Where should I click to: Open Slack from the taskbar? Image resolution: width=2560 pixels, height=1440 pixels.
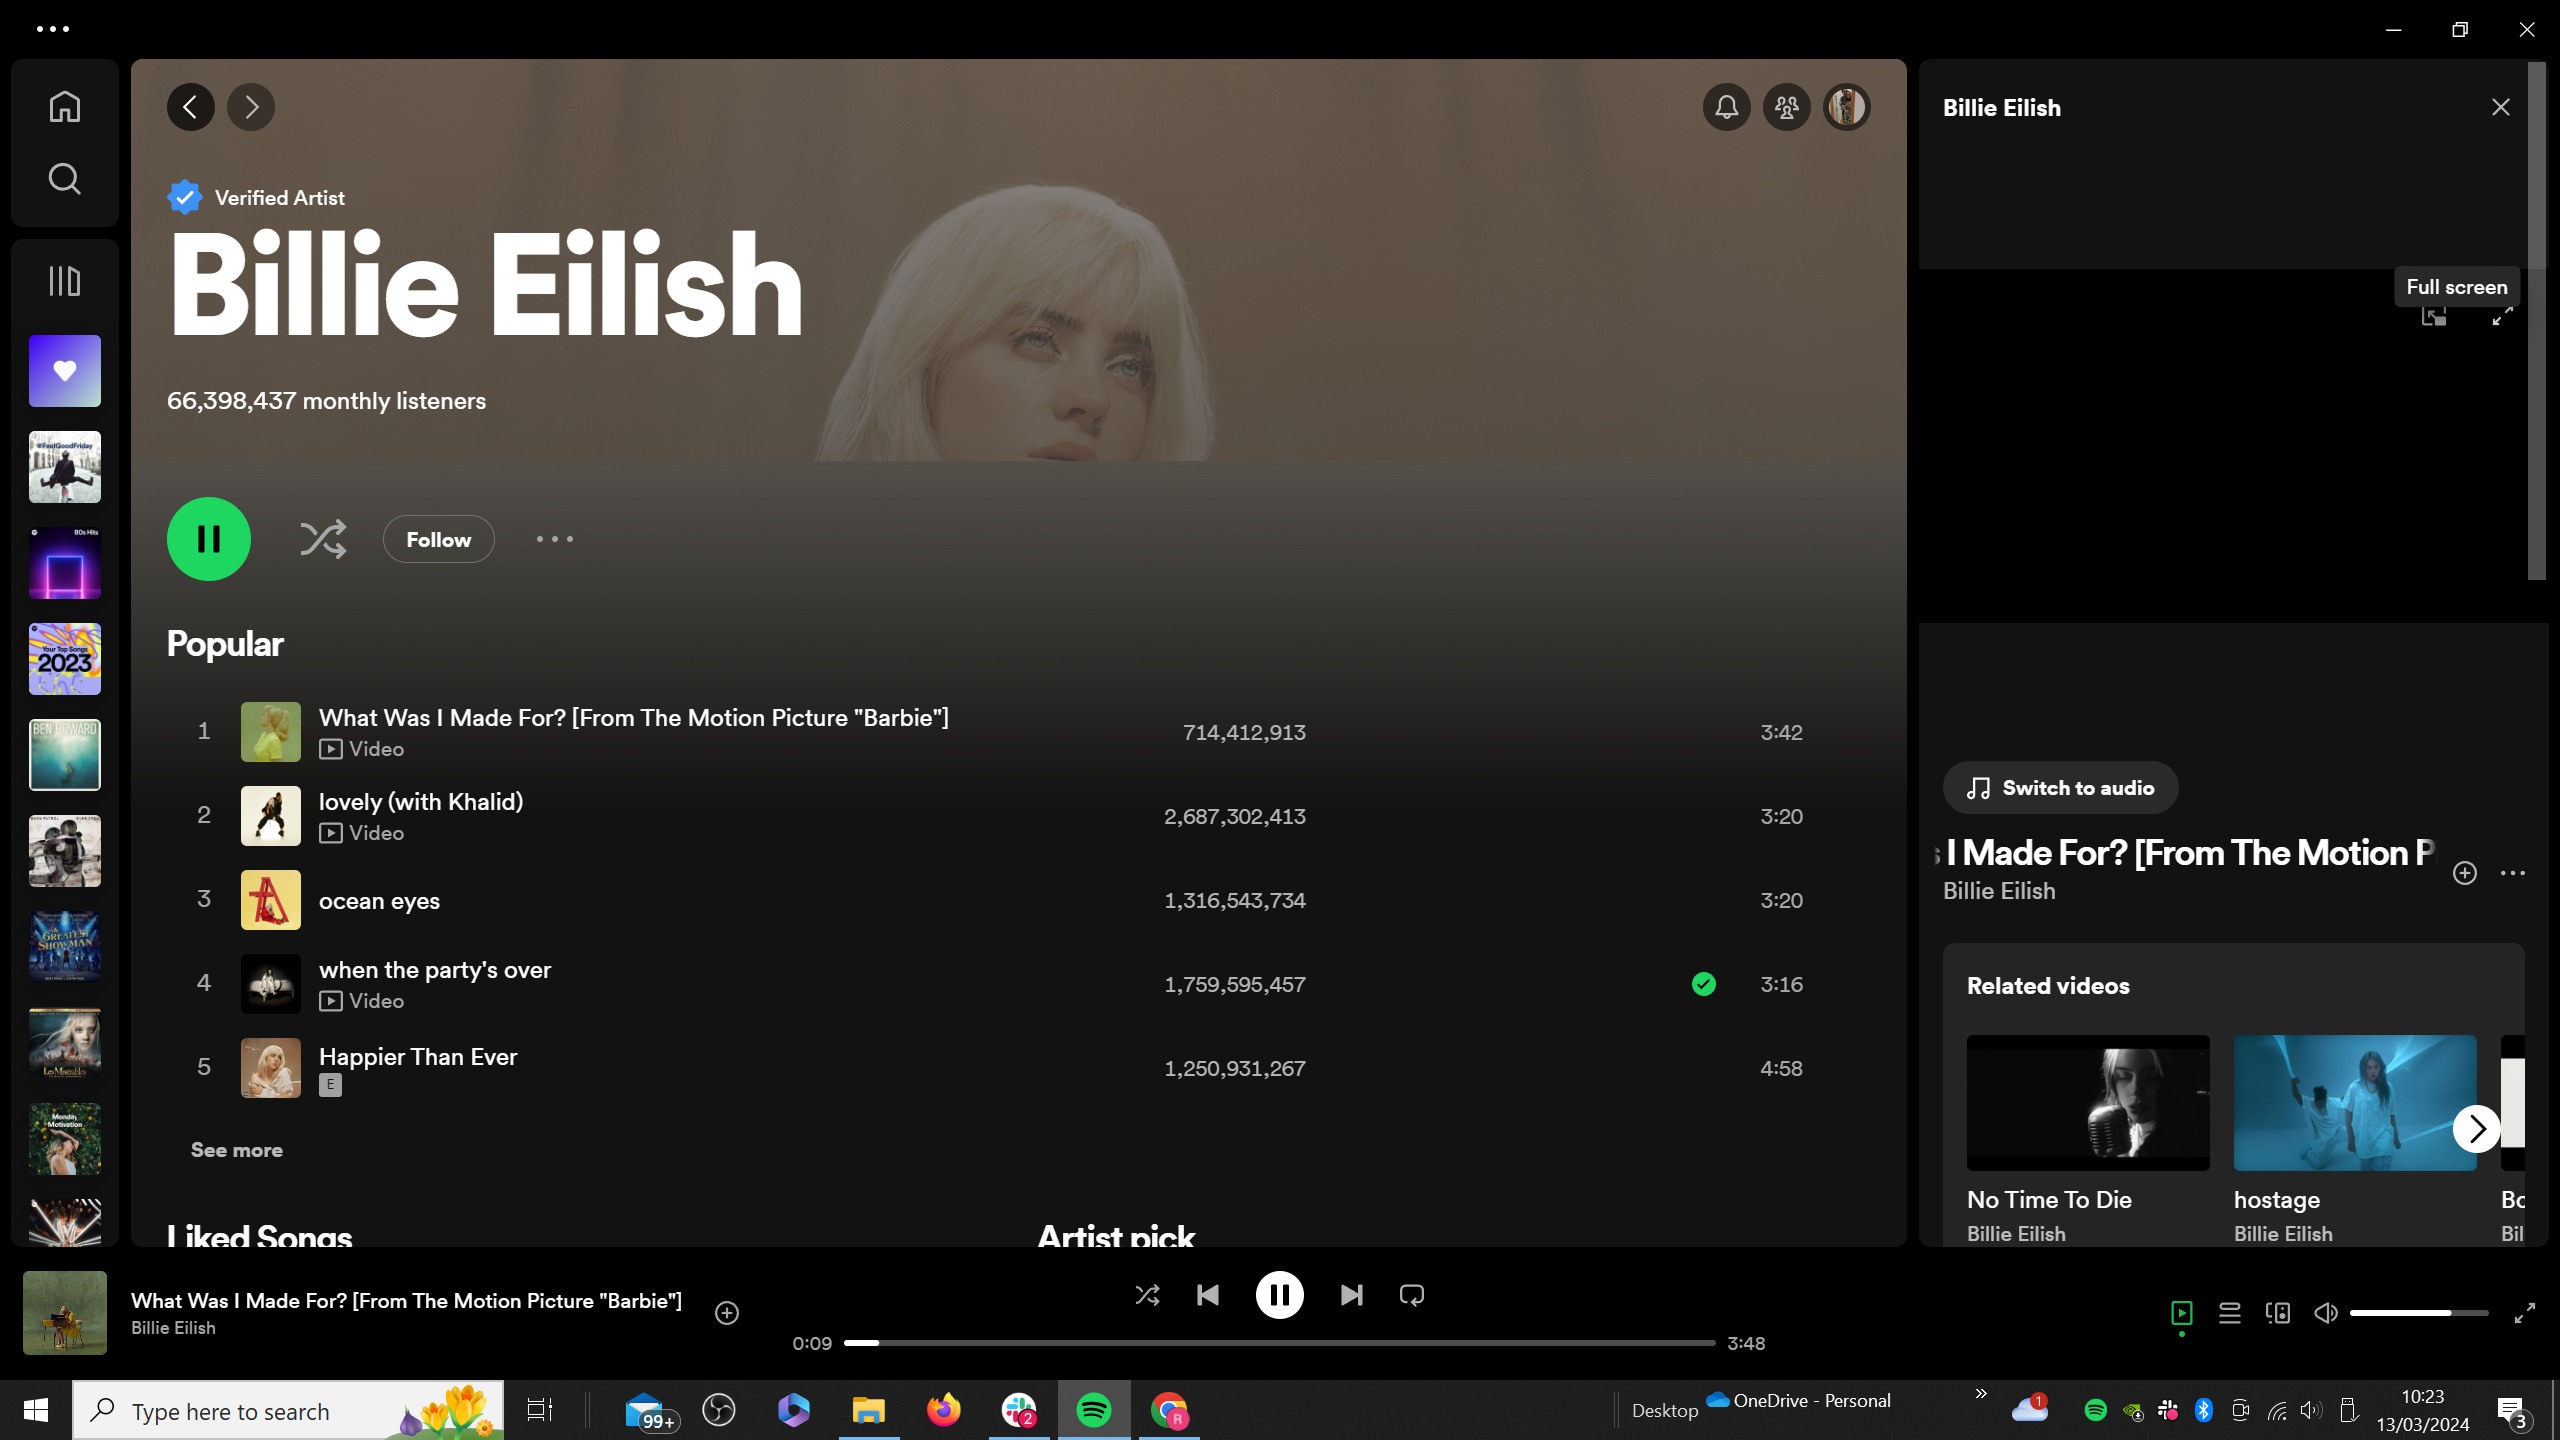point(1019,1411)
